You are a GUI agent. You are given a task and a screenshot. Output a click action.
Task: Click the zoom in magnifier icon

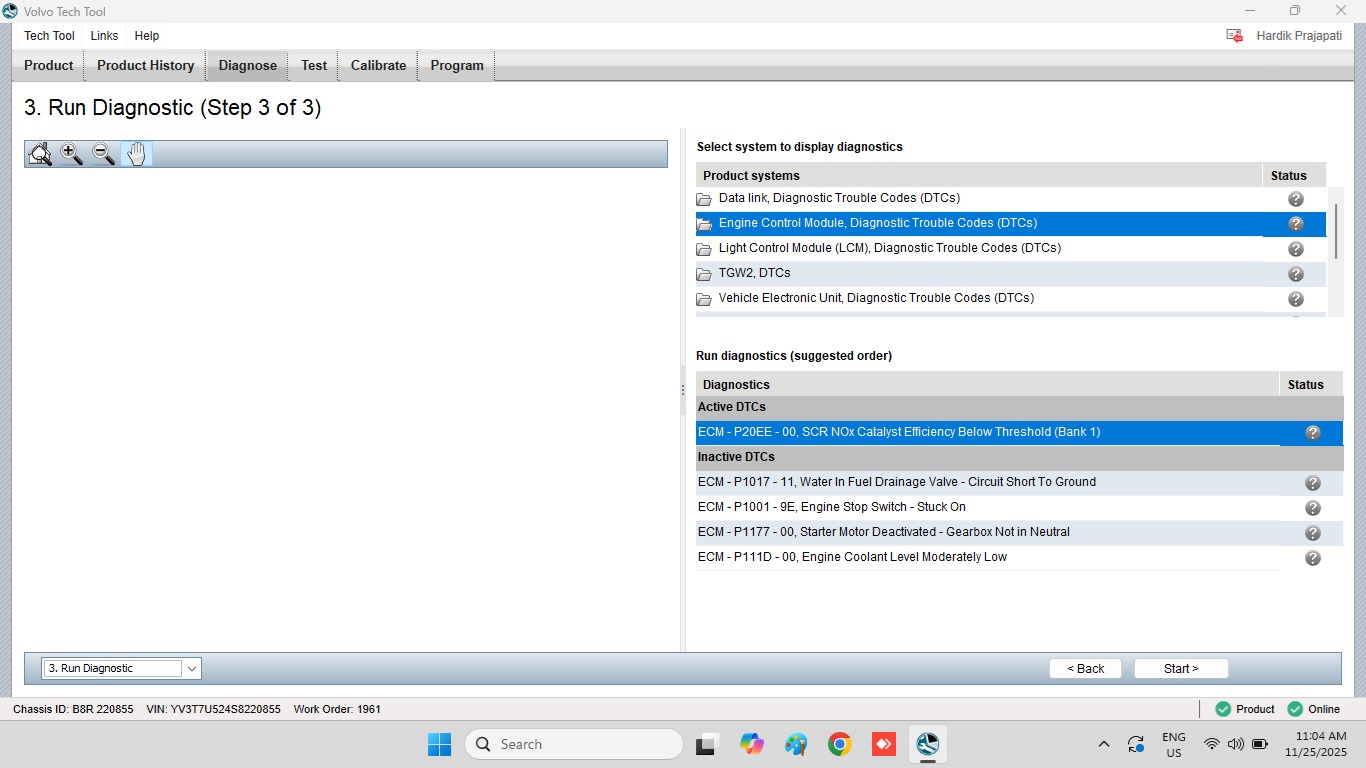click(x=72, y=154)
